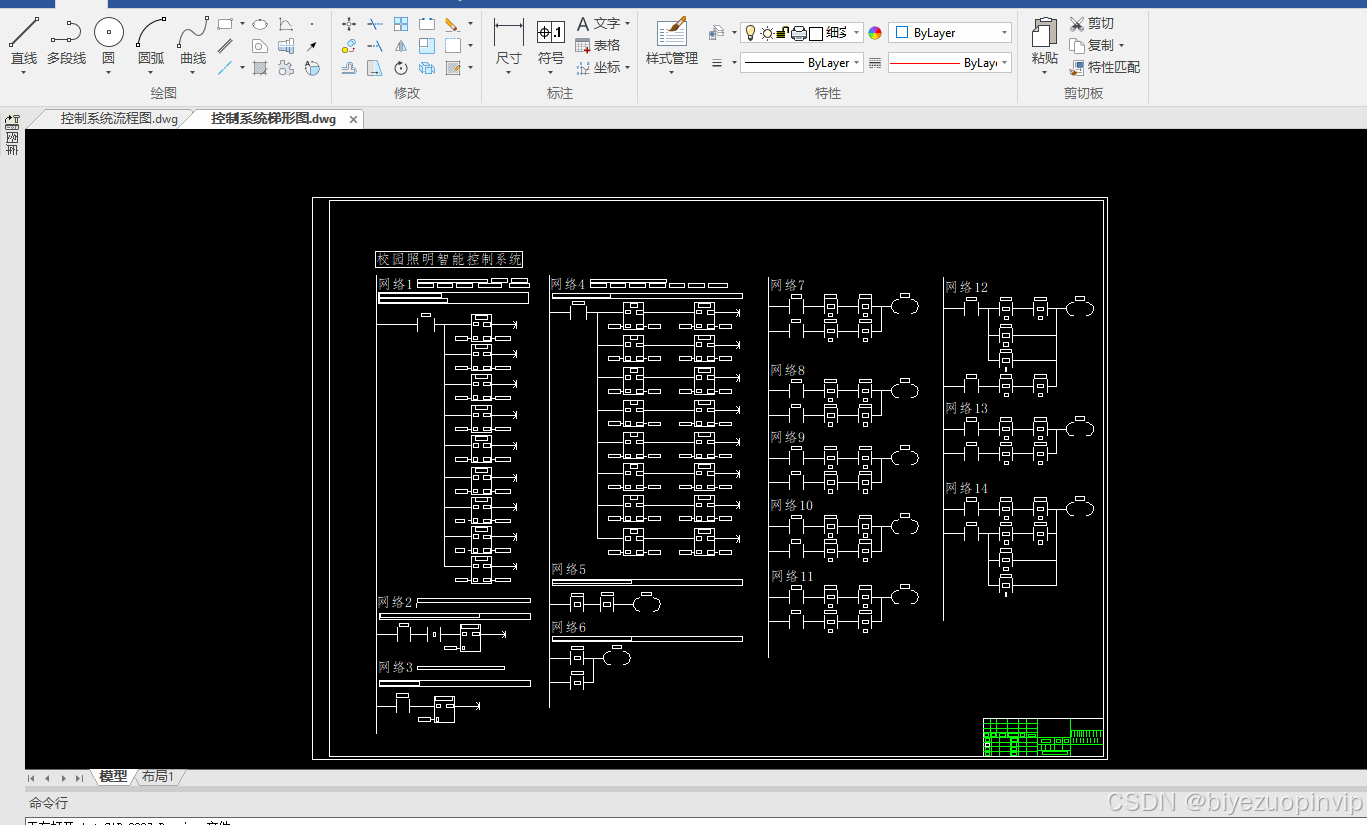This screenshot has width=1367, height=825.
Task: Click the 粘贴 paste icon
Action: [1044, 42]
